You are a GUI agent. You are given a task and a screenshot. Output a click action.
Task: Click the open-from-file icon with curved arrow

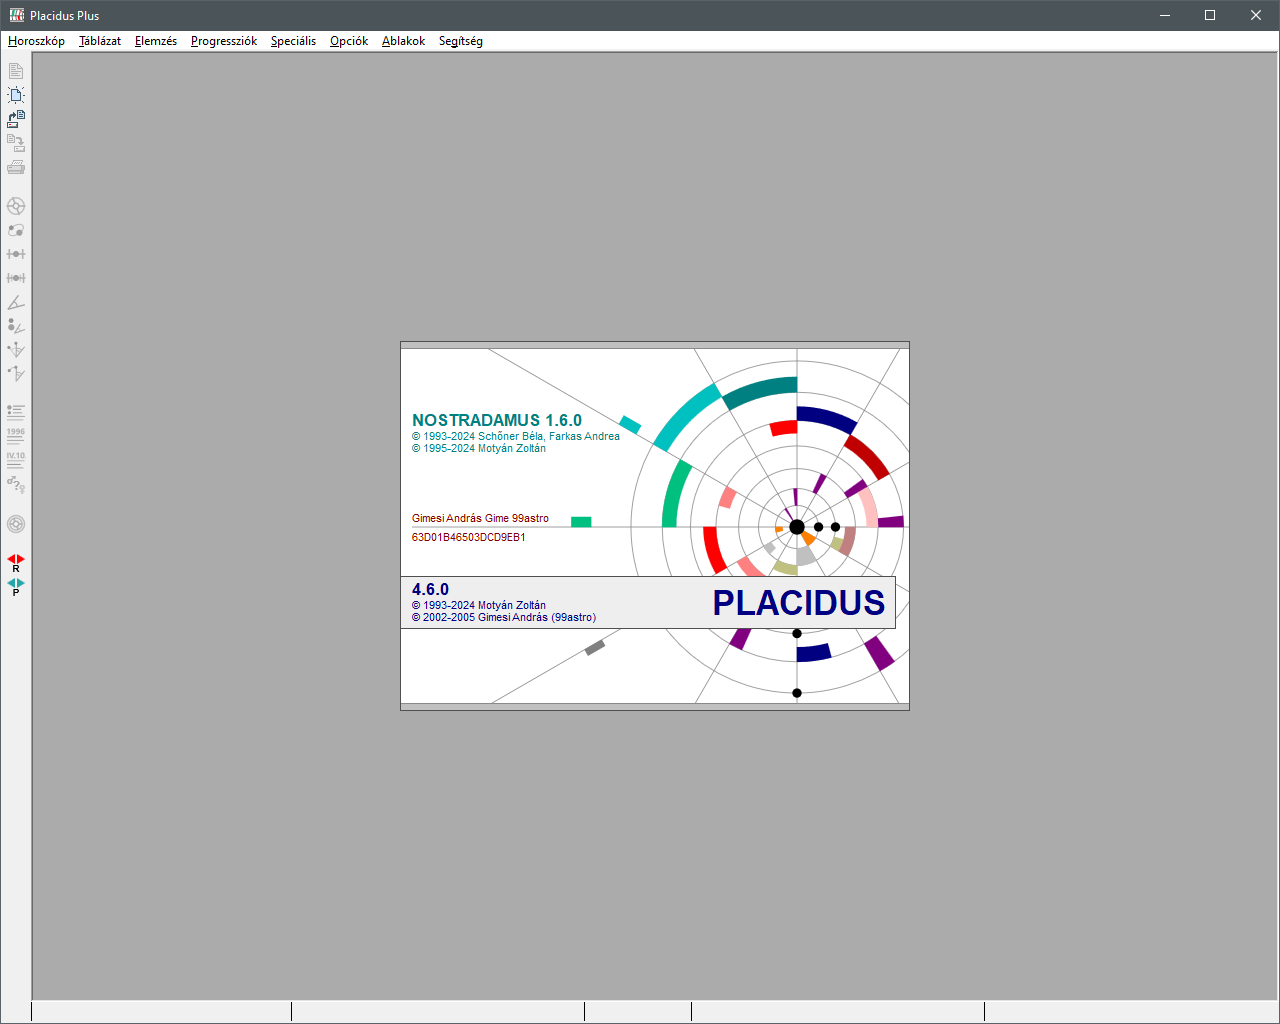click(16, 119)
